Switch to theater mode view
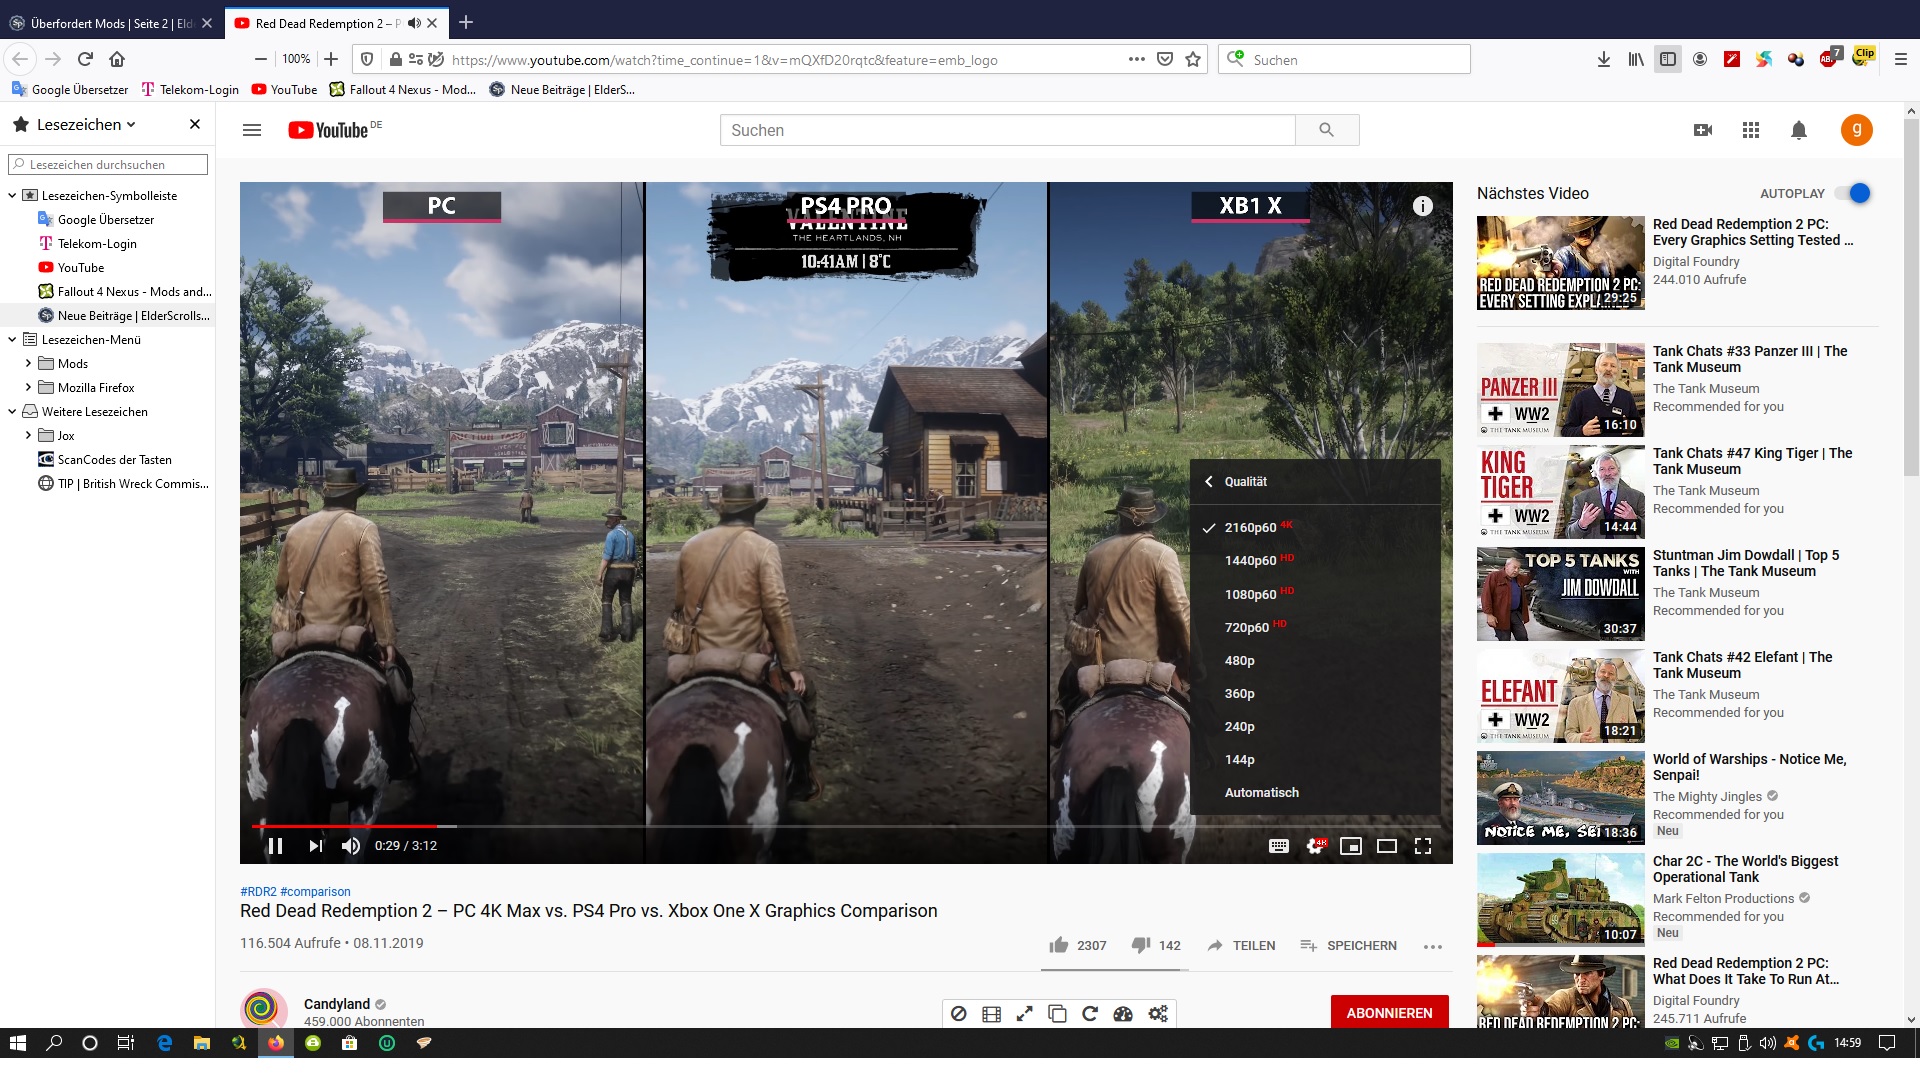The image size is (1920, 1080). pyautogui.click(x=1386, y=846)
